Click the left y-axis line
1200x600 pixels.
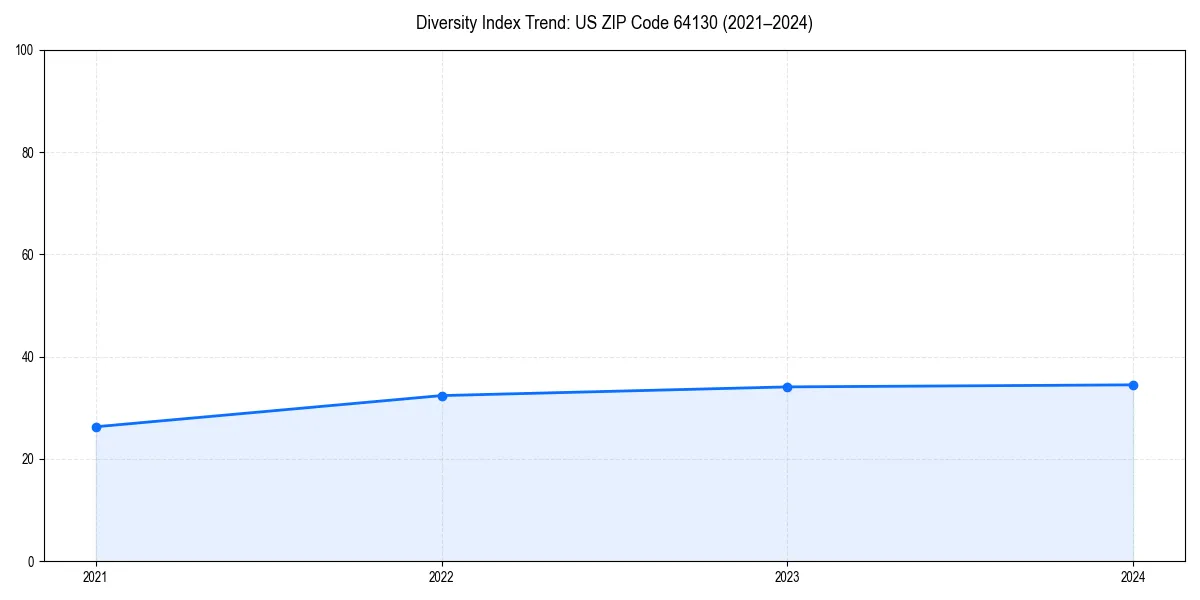[44, 300]
